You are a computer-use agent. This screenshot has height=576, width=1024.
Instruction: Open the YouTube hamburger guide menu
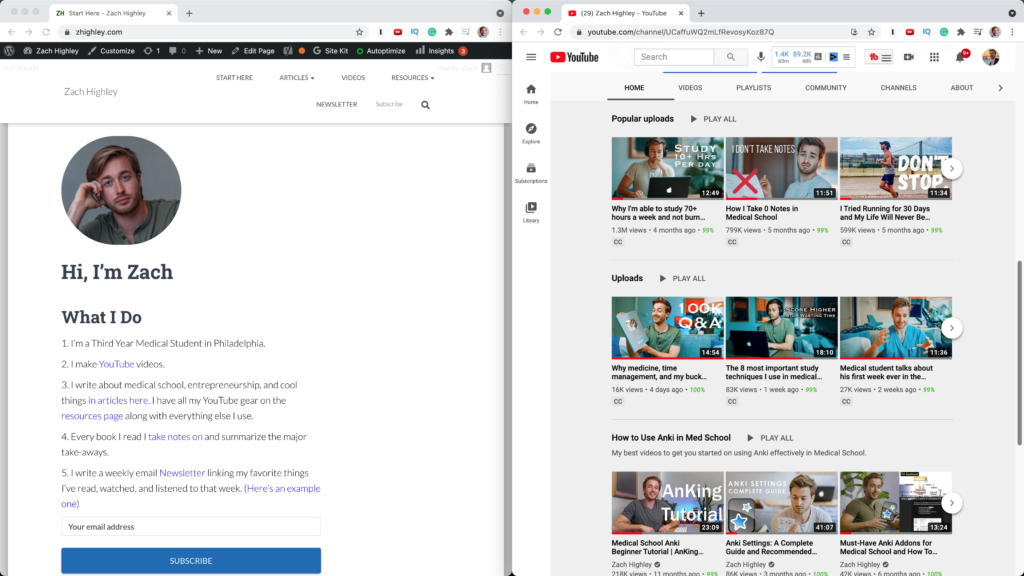coord(531,57)
